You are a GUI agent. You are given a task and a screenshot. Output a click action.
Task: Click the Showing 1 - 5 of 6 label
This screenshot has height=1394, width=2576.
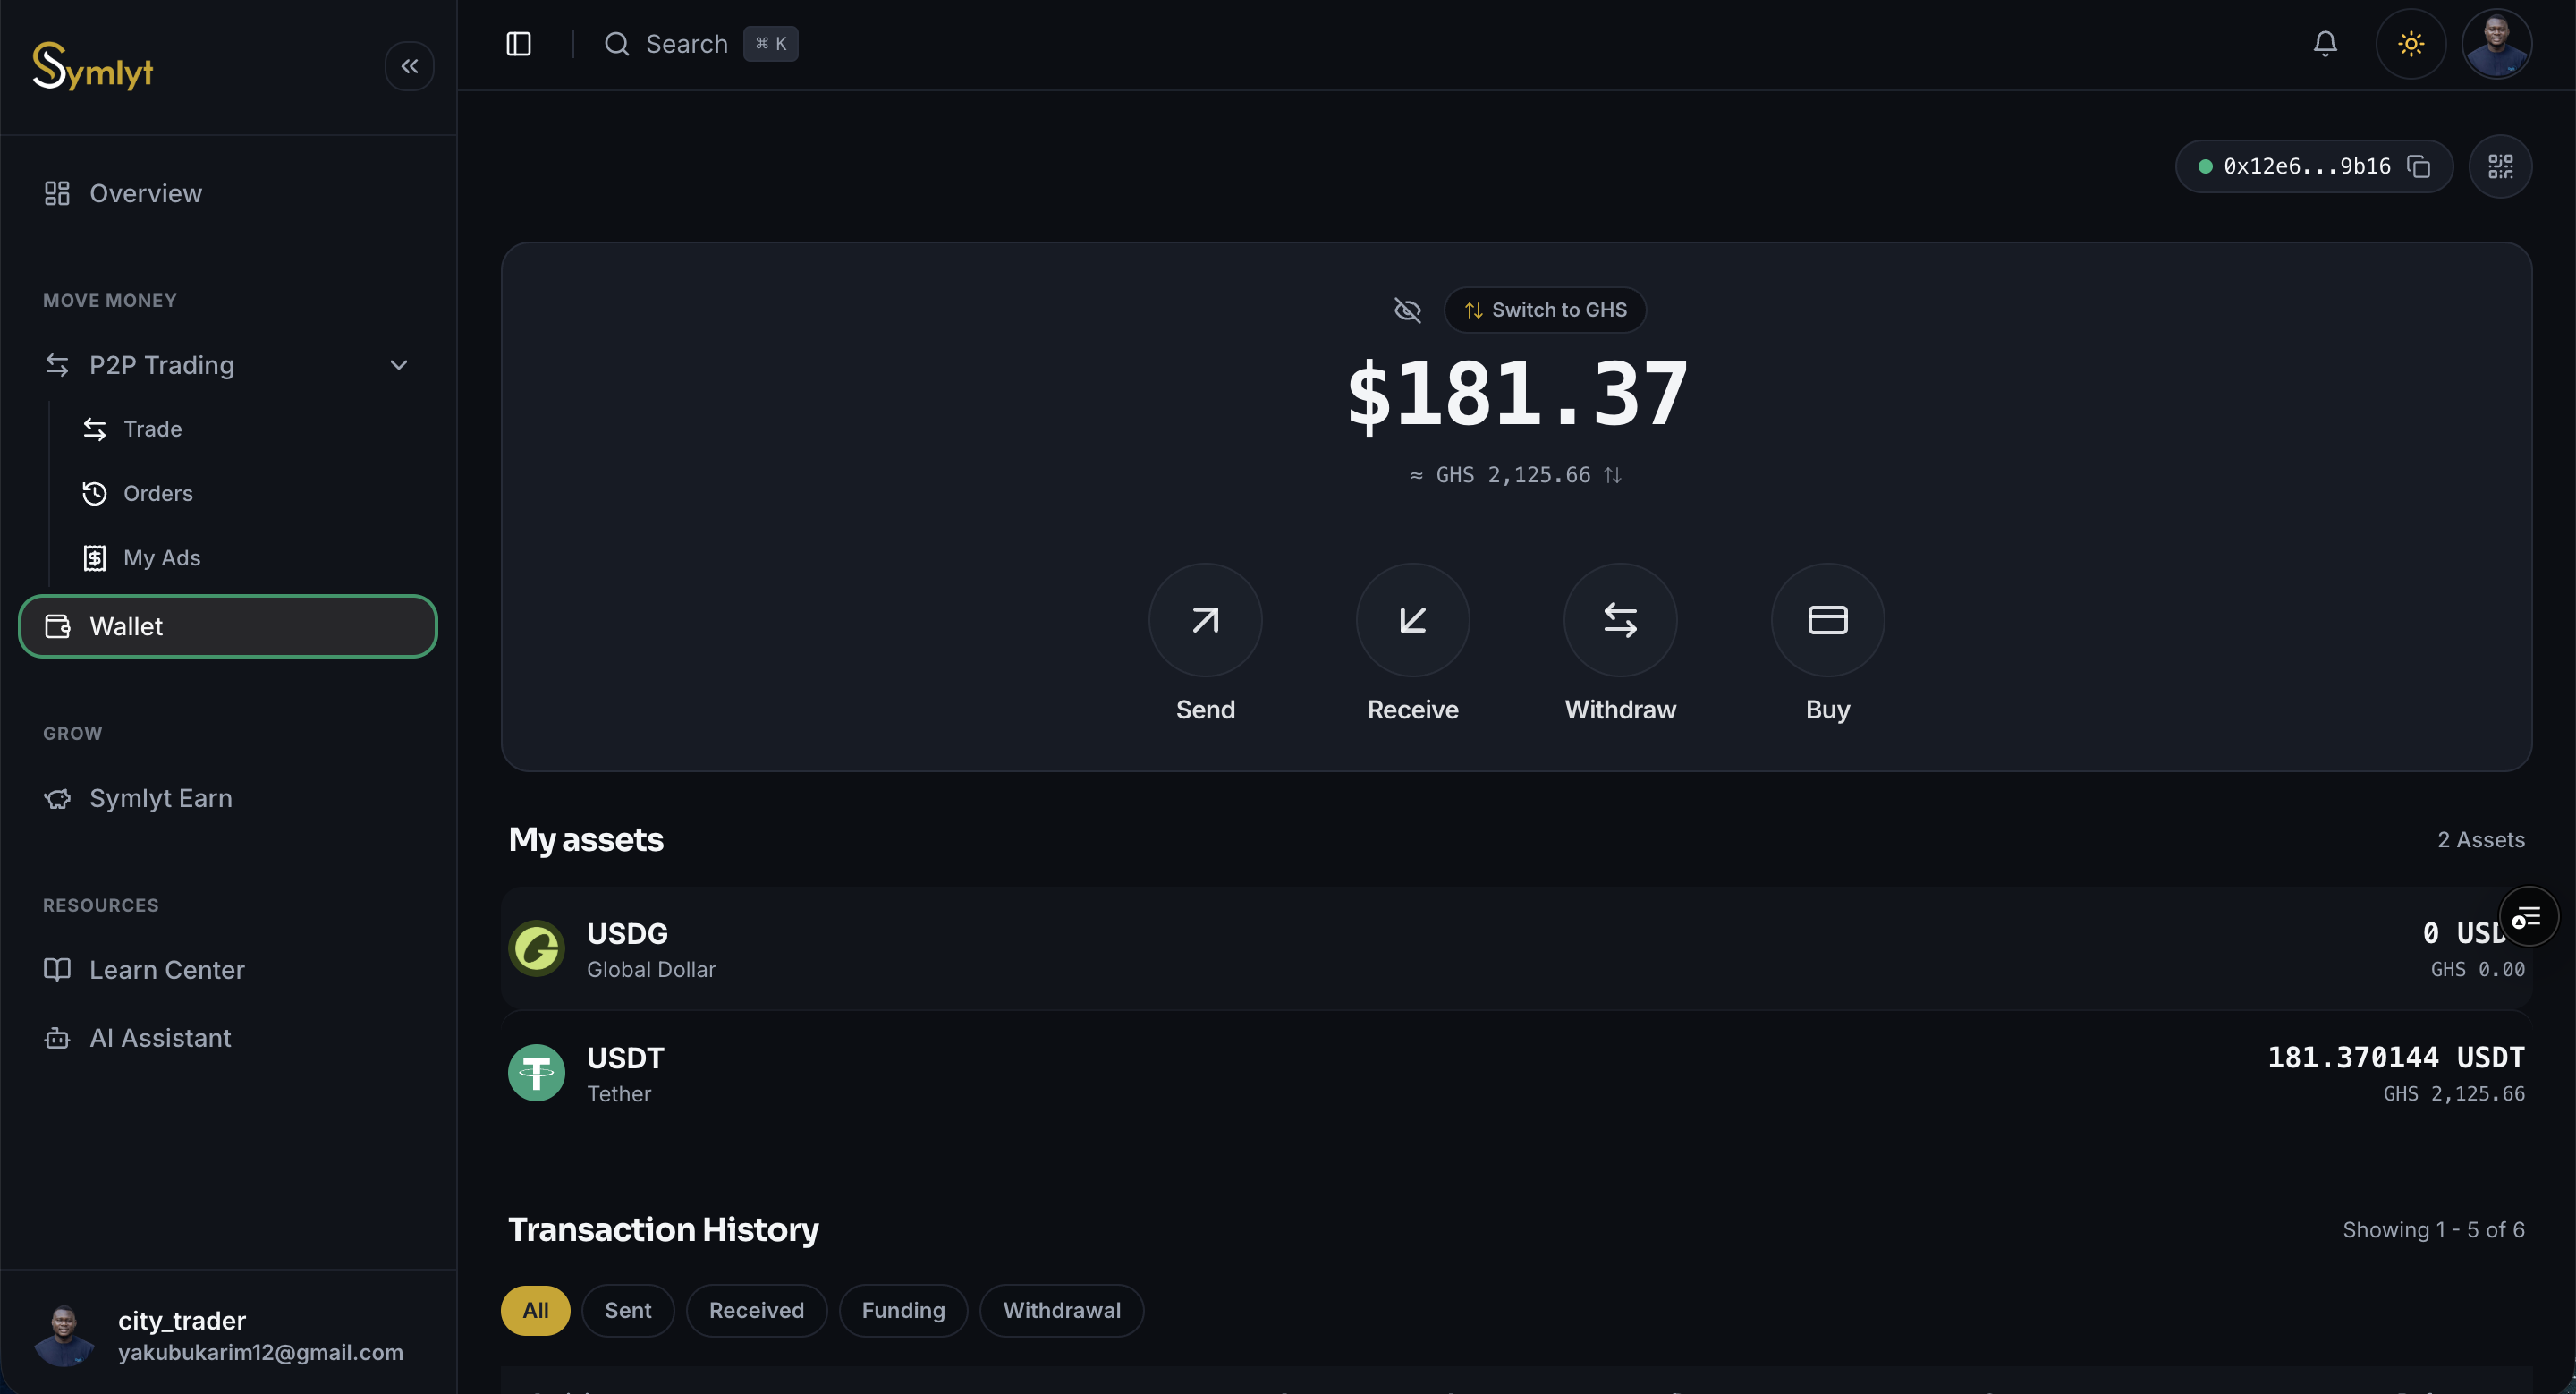[x=2433, y=1230]
